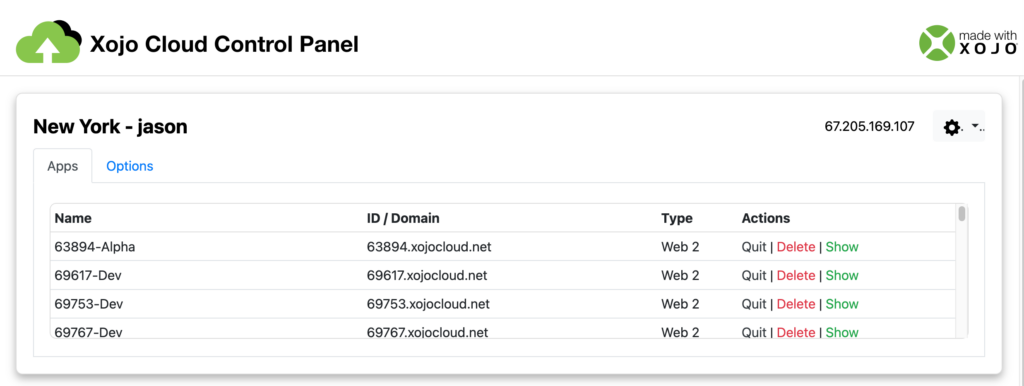Click the Web 2 type of 69617-Dev
Screen dimensions: 1024x386
[x=680, y=276]
